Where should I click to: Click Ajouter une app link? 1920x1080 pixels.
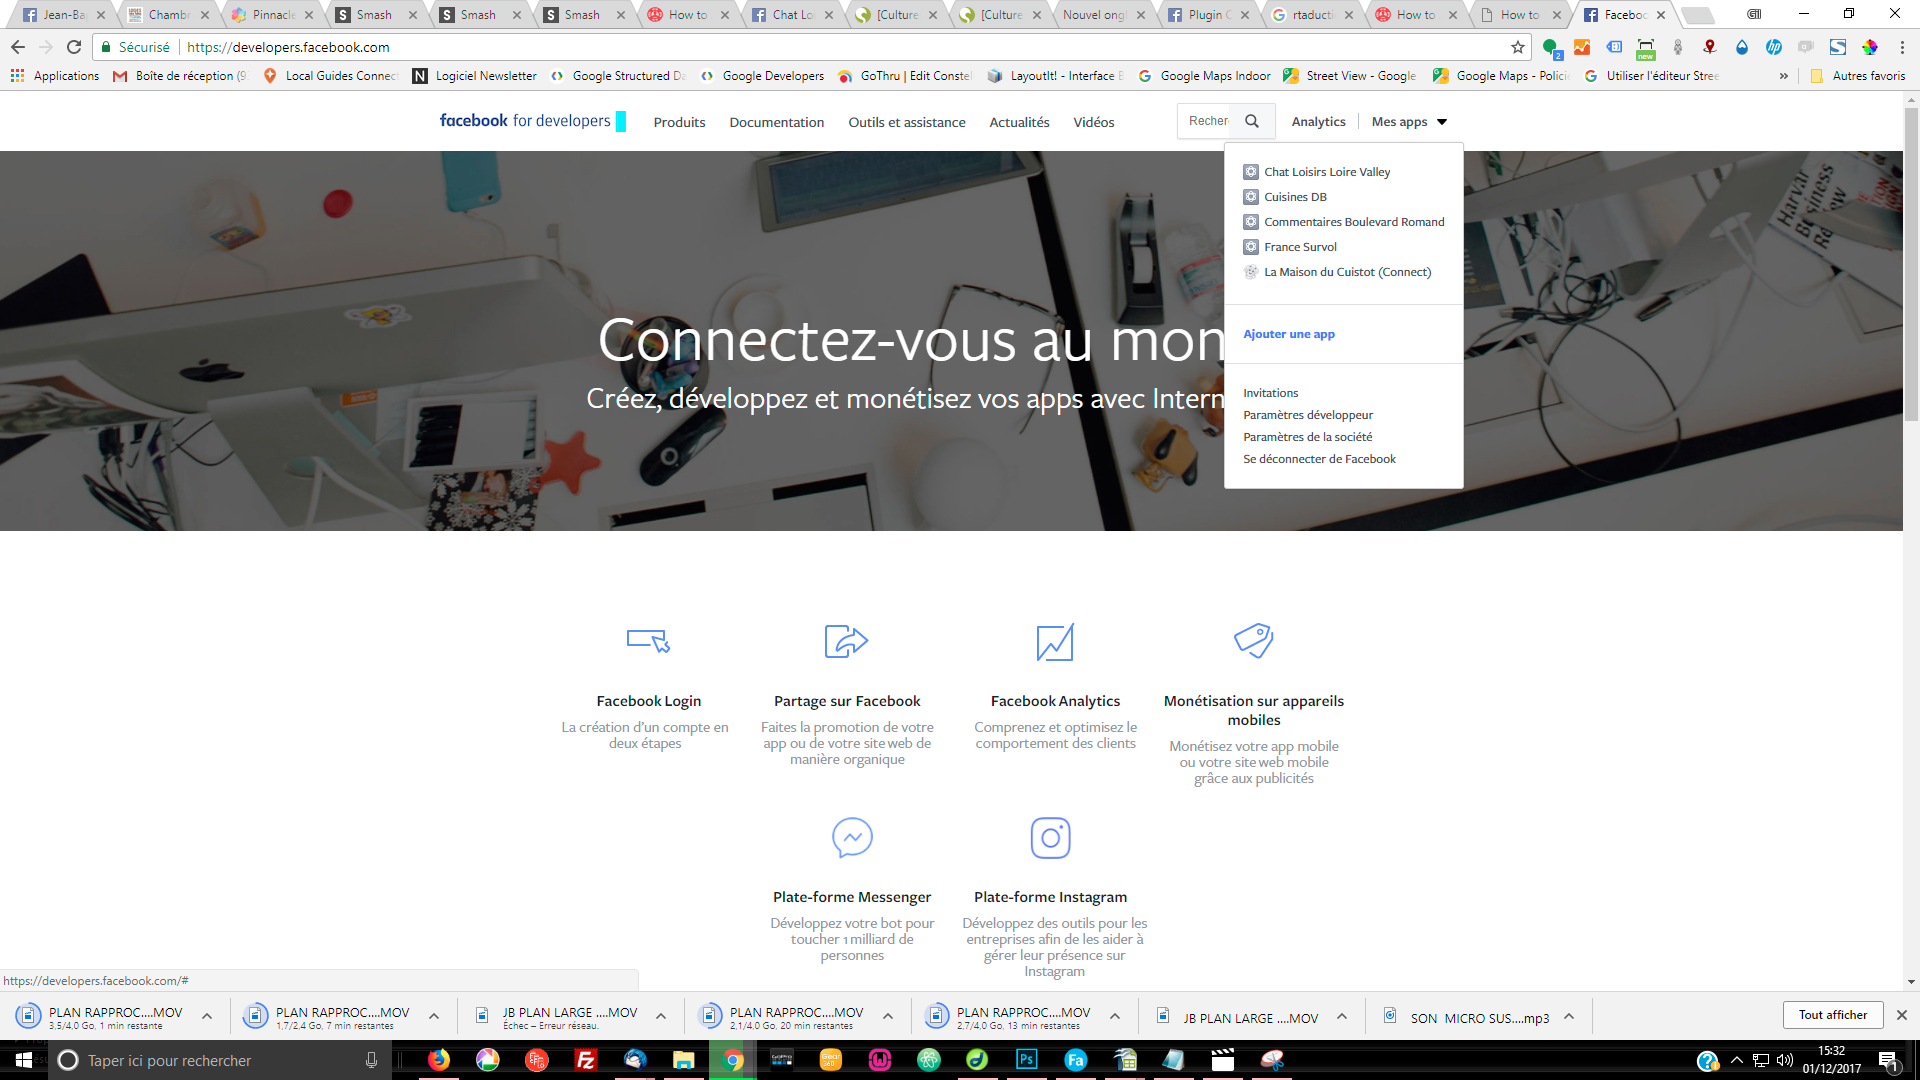click(1288, 334)
